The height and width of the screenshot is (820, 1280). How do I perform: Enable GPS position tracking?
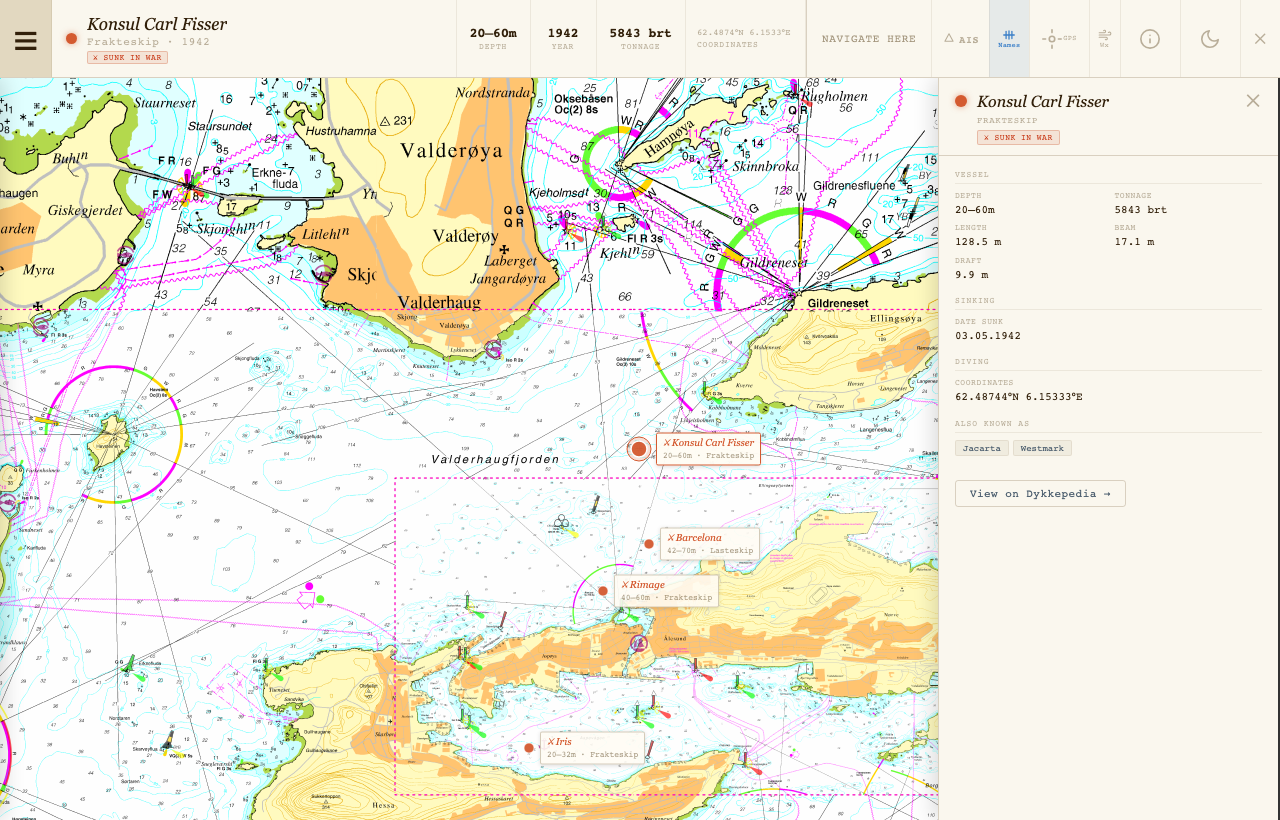(1059, 39)
